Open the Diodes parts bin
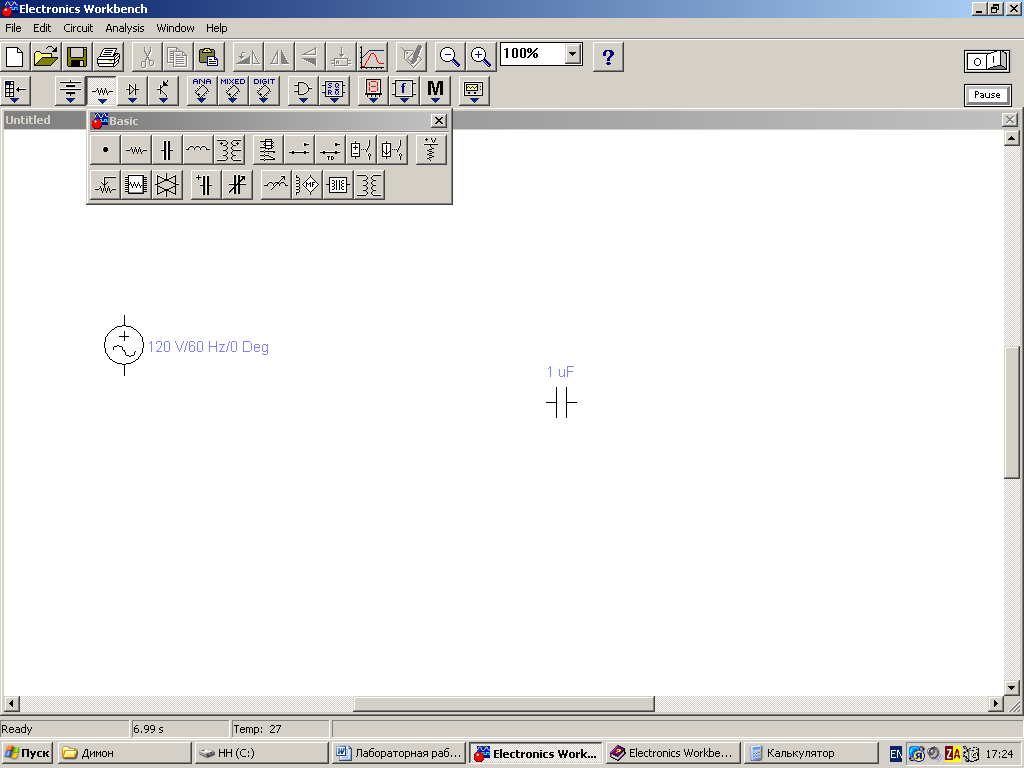Screen dimensions: 1024x768 point(133,91)
